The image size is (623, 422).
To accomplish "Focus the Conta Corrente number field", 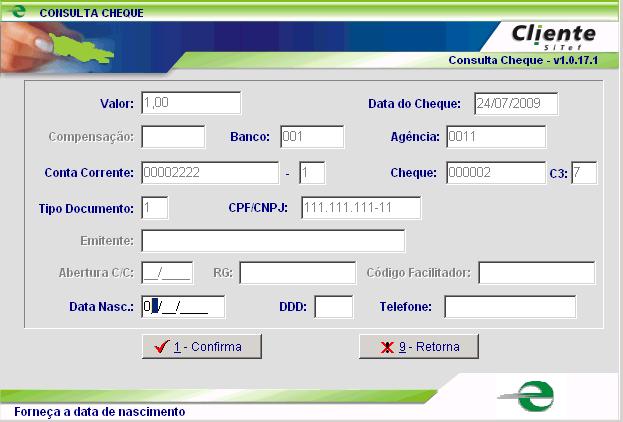I will [x=210, y=173].
